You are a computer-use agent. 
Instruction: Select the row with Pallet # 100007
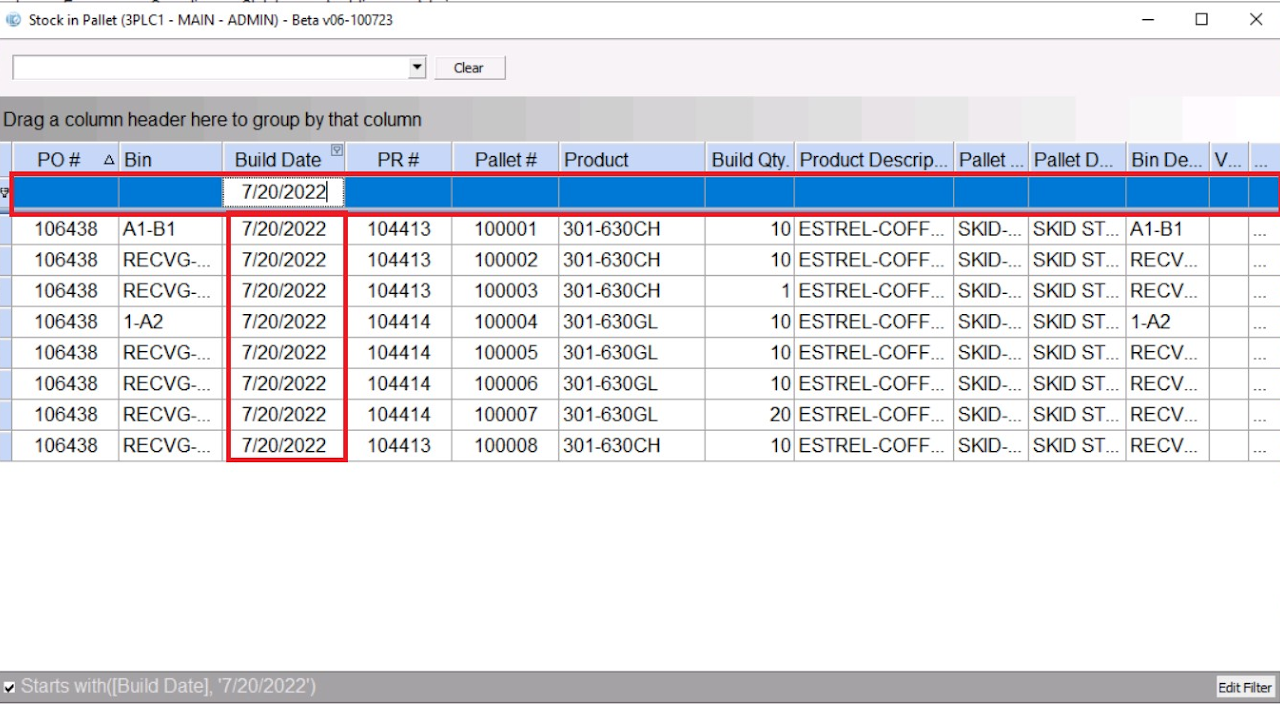click(x=505, y=415)
